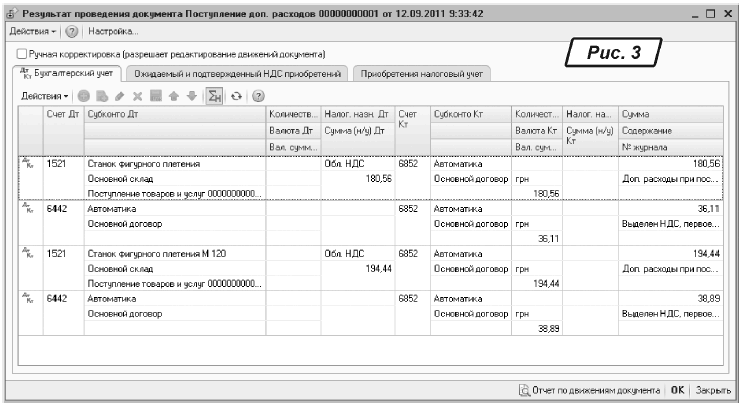The width and height of the screenshot is (742, 406).
Task: Open the top Действия dropdown menu
Action: point(31,34)
